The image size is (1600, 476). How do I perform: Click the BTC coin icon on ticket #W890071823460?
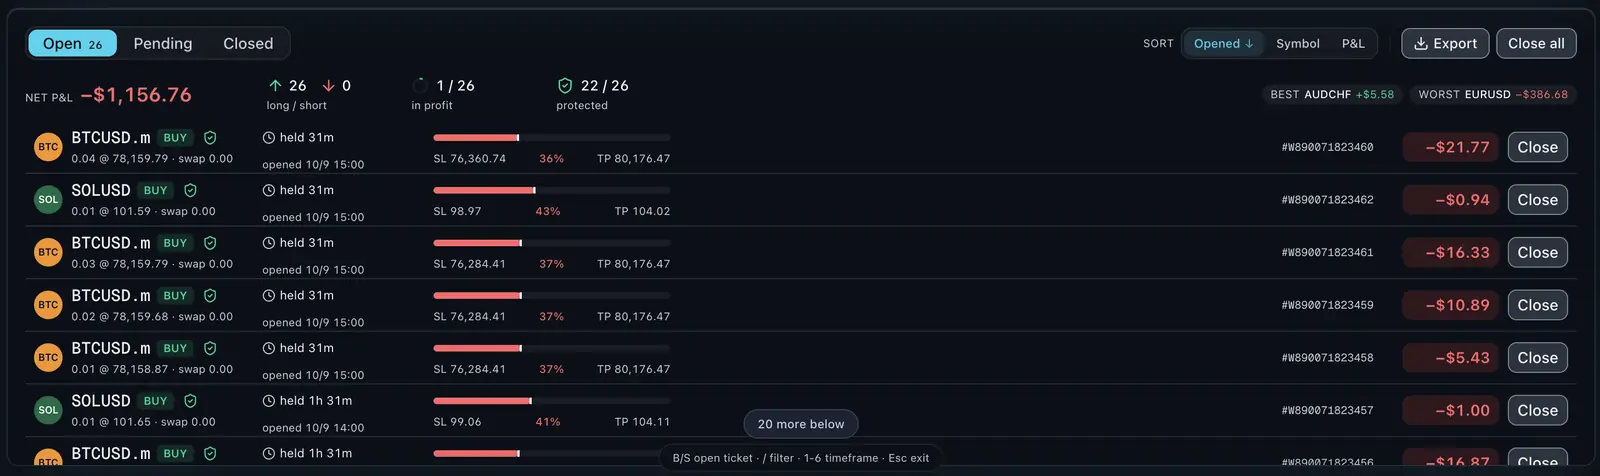tap(48, 147)
